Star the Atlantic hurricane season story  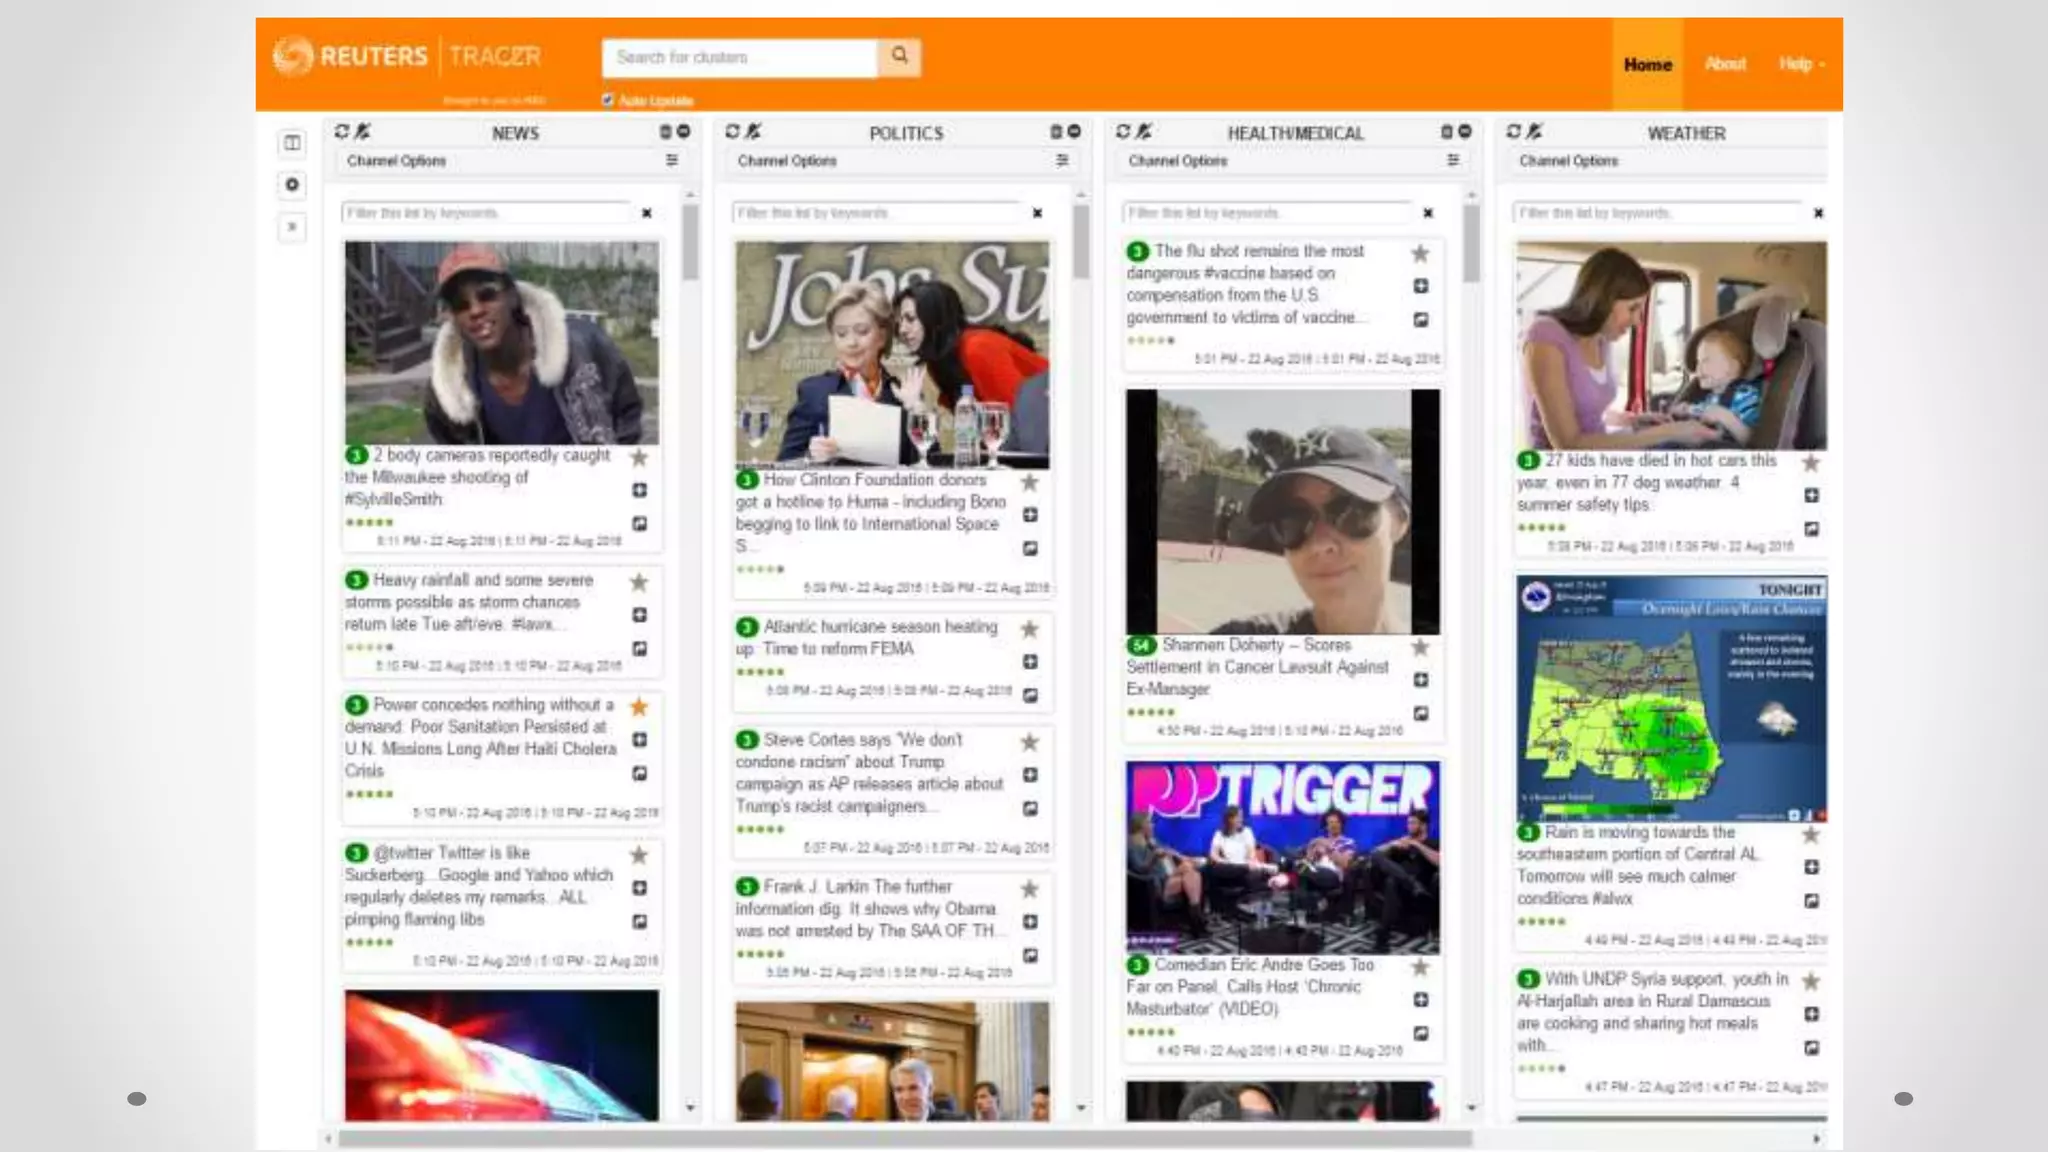(x=1029, y=629)
